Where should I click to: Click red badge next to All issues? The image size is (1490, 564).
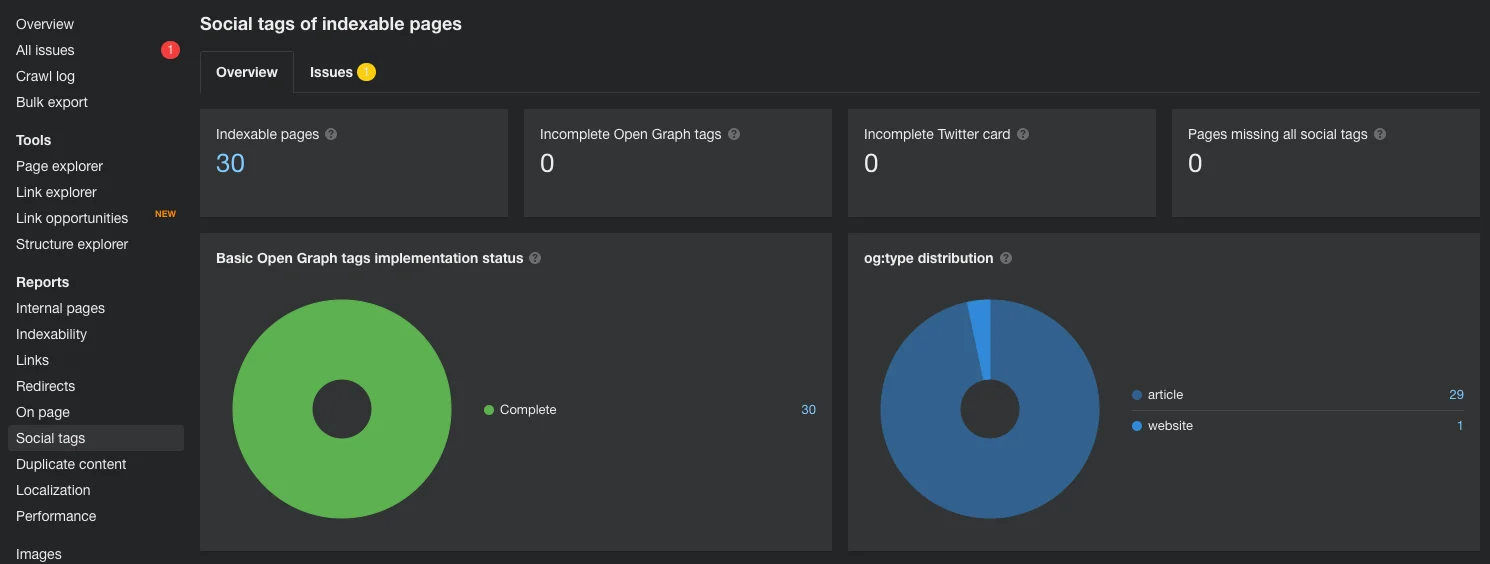170,50
